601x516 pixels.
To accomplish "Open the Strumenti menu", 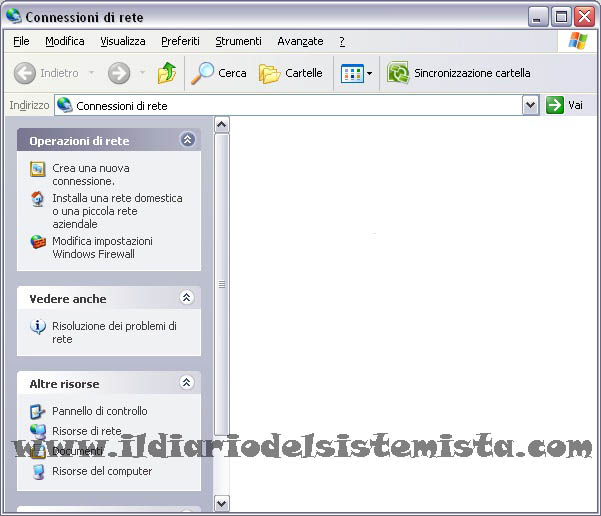I will click(x=238, y=41).
